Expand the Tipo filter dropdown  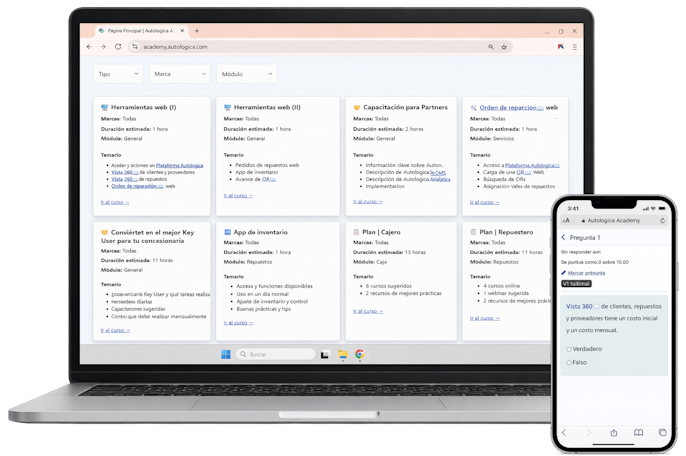click(x=118, y=74)
